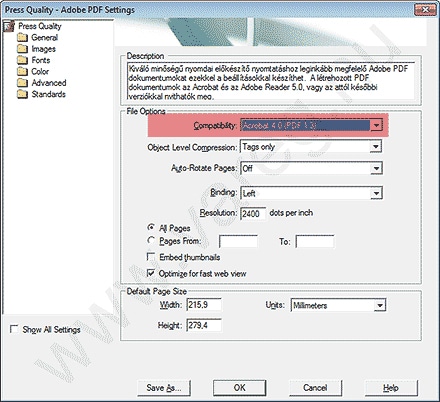Click into the Resolution input field
The height and width of the screenshot is (402, 440).
(x=253, y=213)
